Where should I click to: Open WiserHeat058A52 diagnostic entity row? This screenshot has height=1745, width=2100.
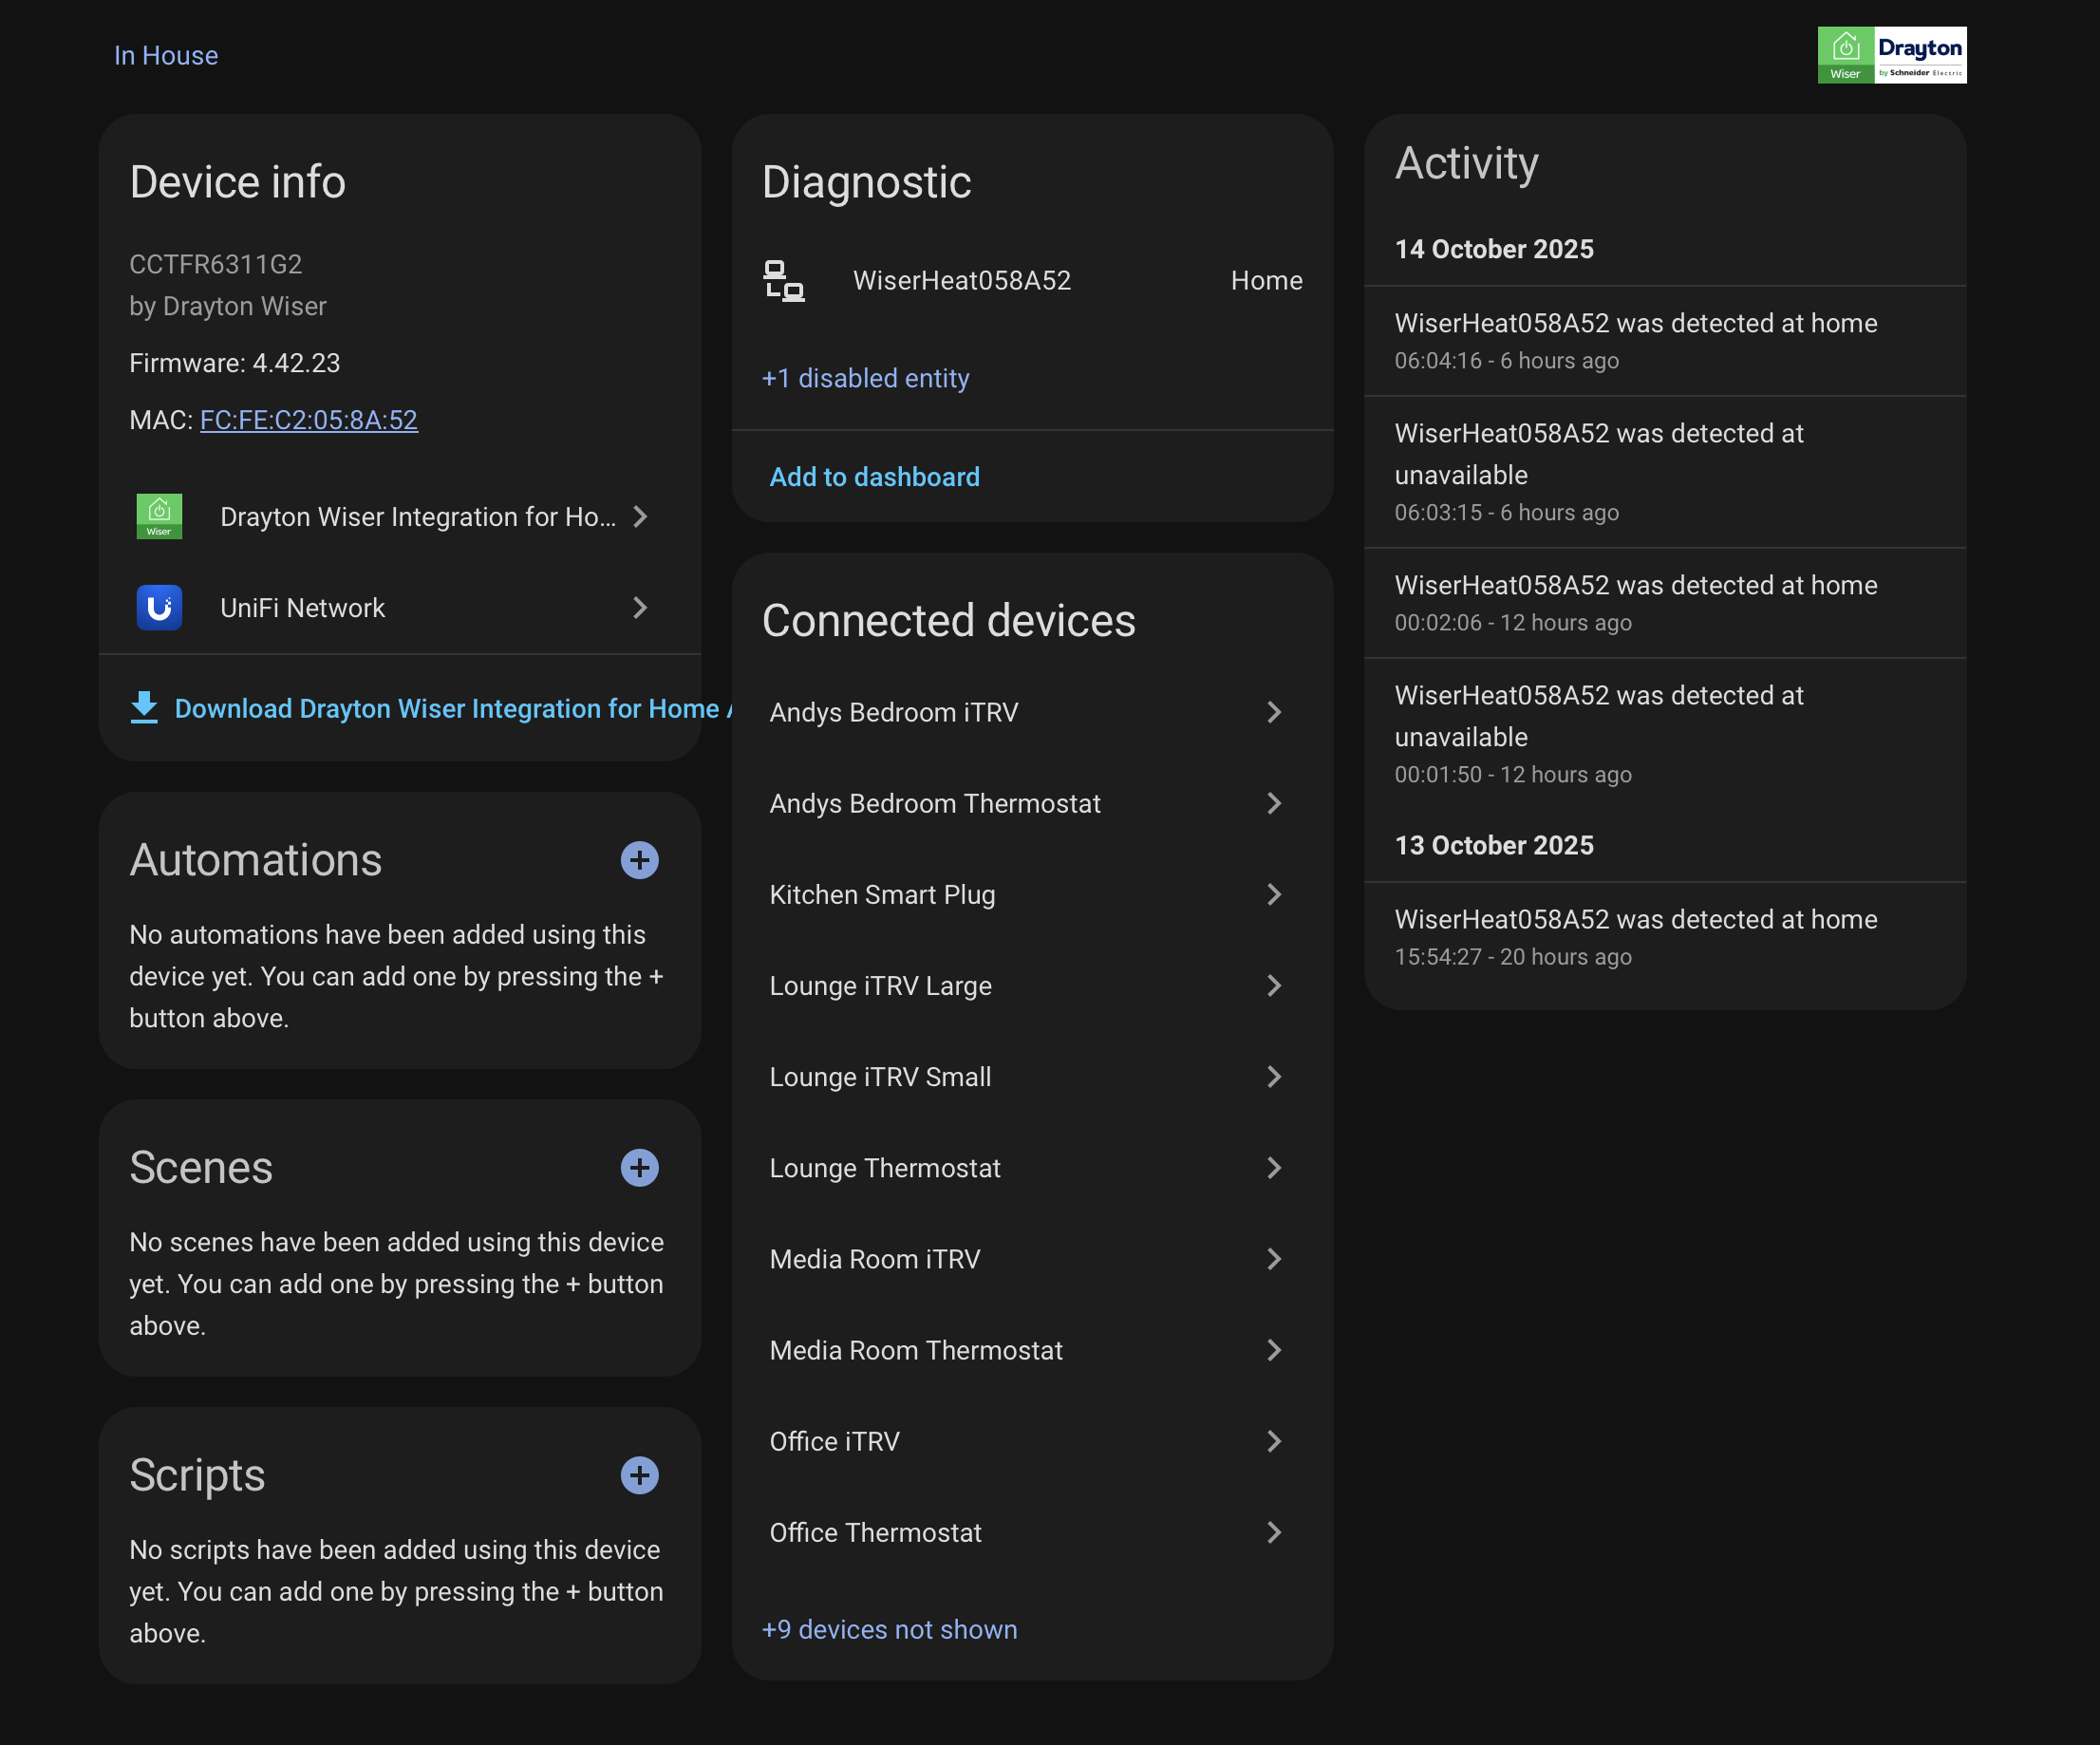pos(1032,281)
